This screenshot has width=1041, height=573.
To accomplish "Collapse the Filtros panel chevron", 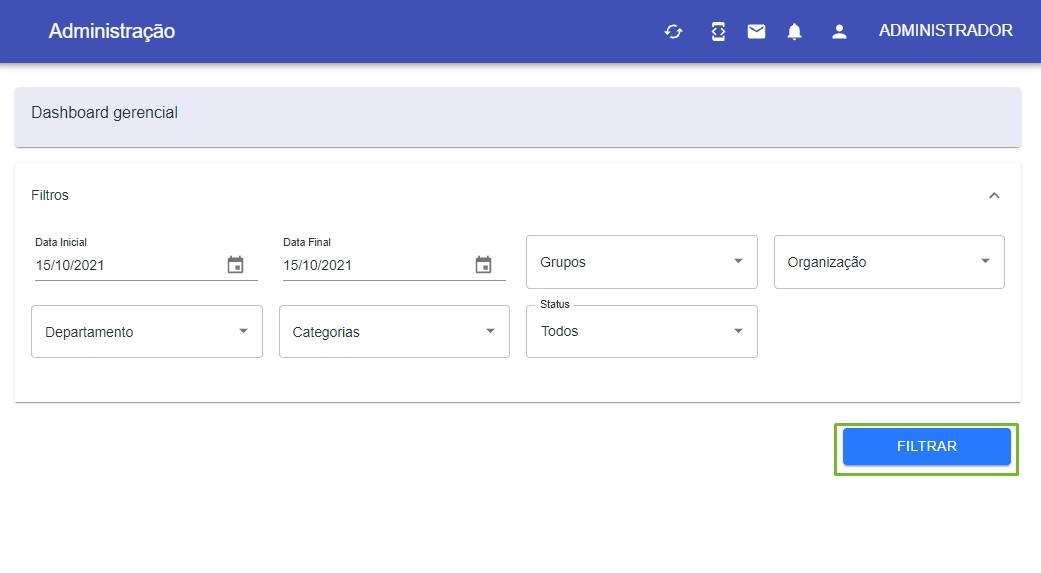I will (x=994, y=195).
